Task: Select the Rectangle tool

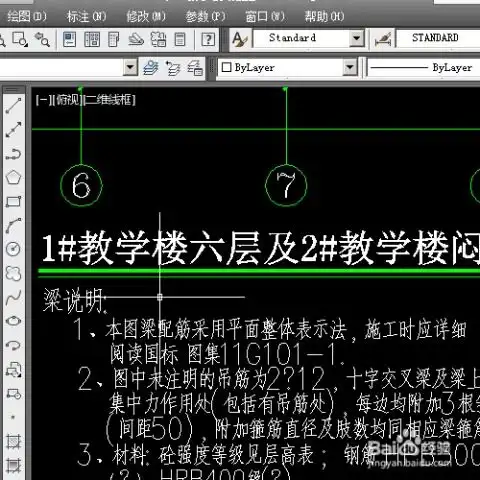Action: tap(14, 202)
